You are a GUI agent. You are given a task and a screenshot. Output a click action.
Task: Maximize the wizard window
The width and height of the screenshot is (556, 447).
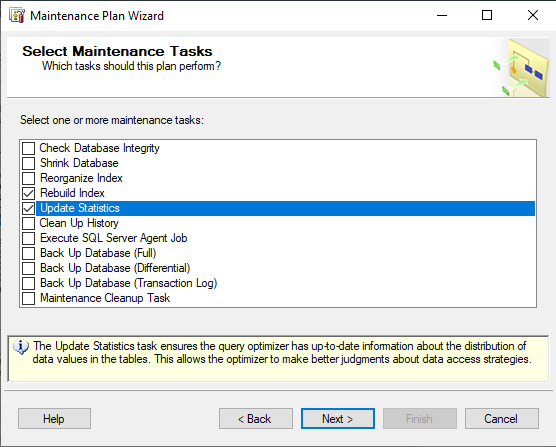click(x=487, y=15)
